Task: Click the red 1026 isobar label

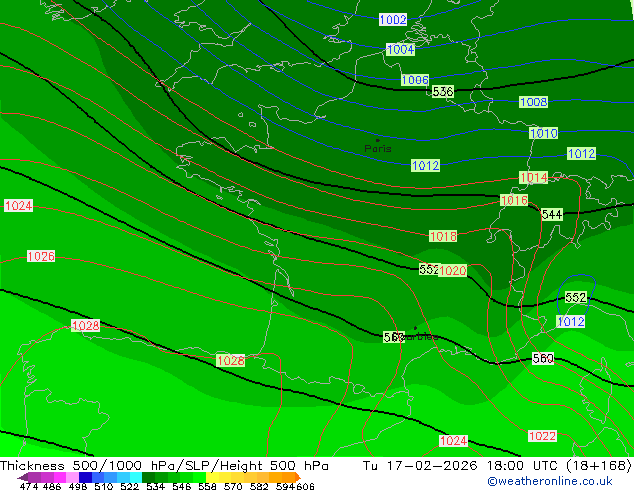Action: click(x=41, y=256)
